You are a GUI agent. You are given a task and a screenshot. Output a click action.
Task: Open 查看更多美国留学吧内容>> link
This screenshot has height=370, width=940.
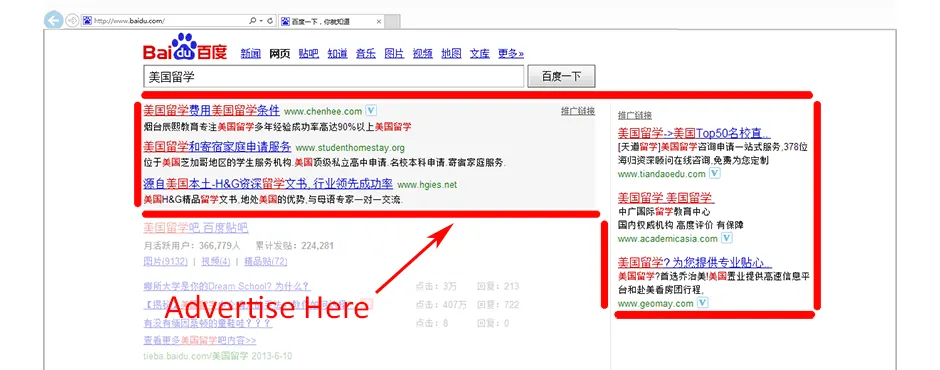(x=200, y=340)
